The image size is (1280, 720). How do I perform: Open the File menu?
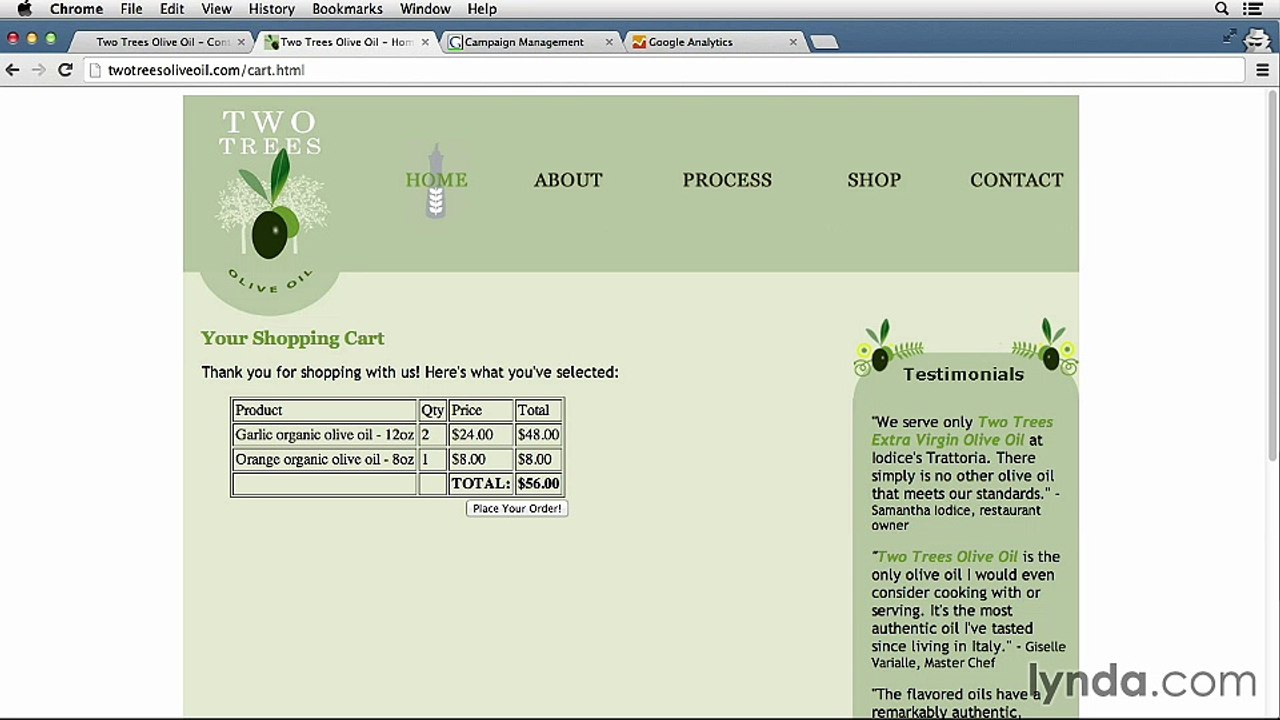pos(131,9)
